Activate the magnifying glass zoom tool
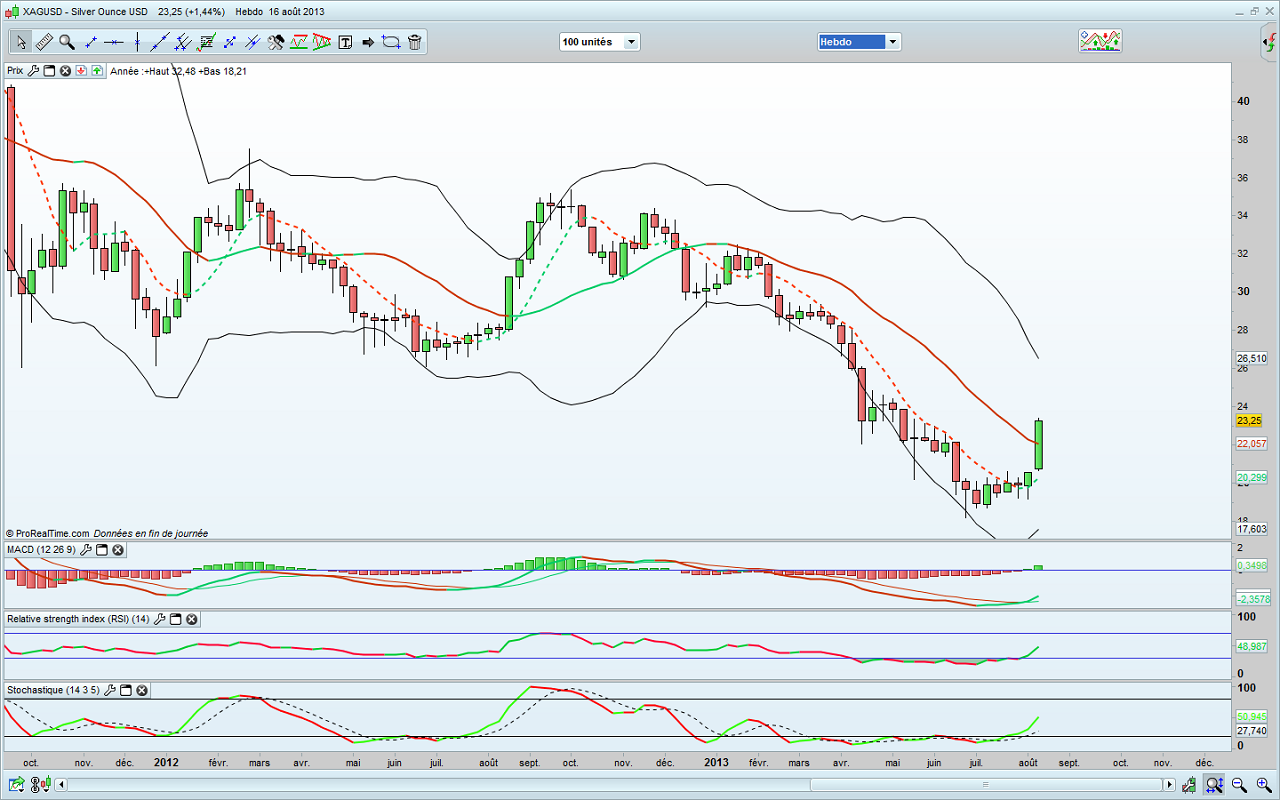1280x800 pixels. [67, 42]
